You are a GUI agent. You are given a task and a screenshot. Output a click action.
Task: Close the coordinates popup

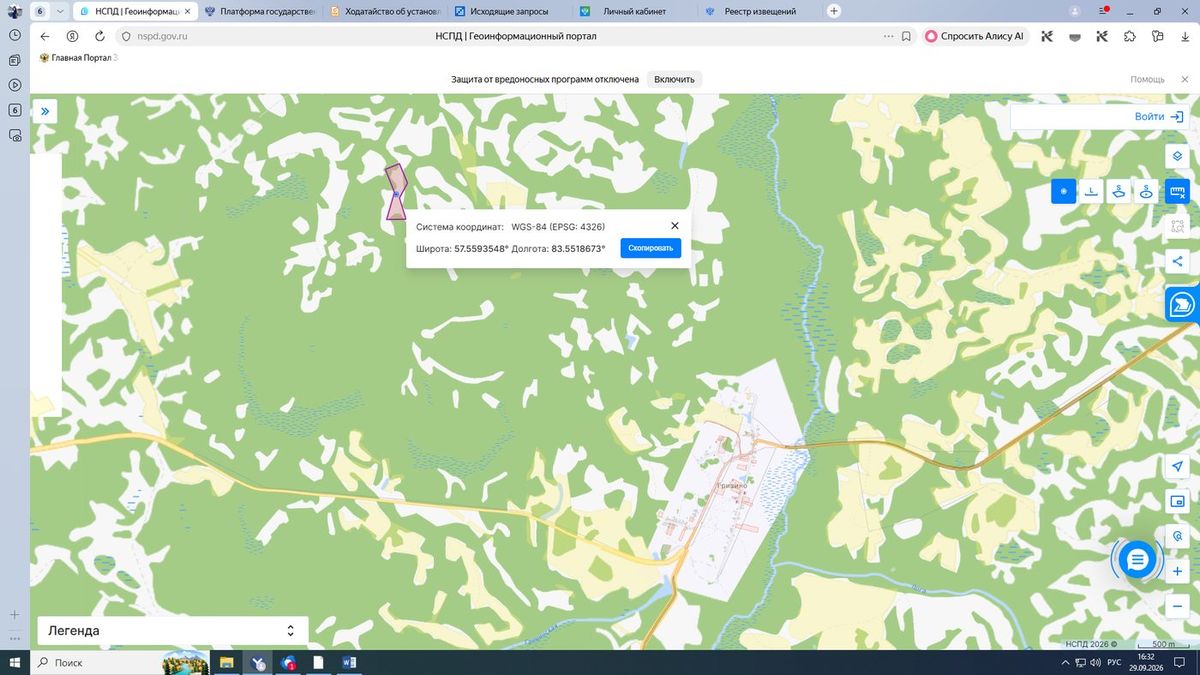click(x=675, y=226)
